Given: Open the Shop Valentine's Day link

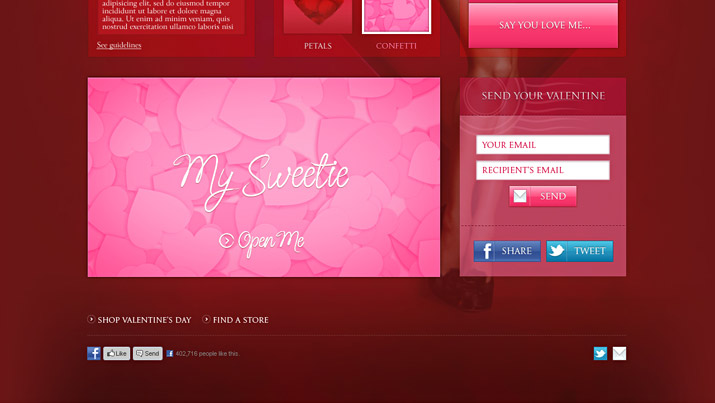Looking at the screenshot, I should point(144,320).
